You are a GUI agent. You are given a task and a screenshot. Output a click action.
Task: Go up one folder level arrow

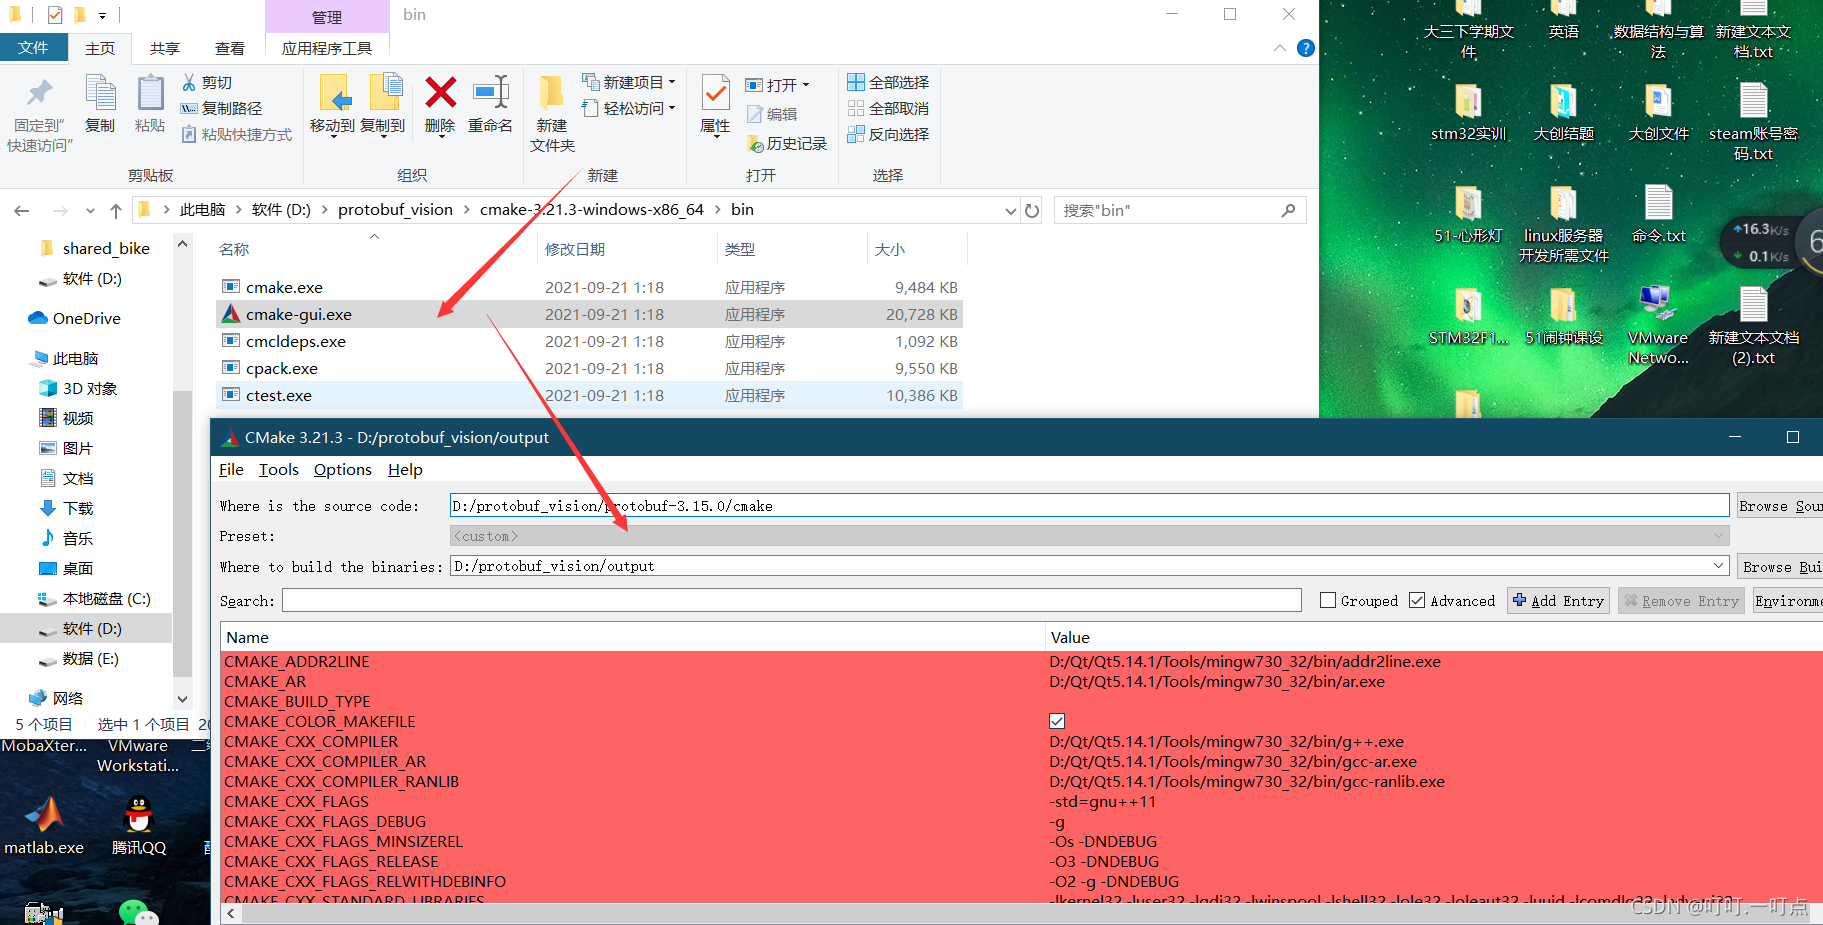[116, 210]
